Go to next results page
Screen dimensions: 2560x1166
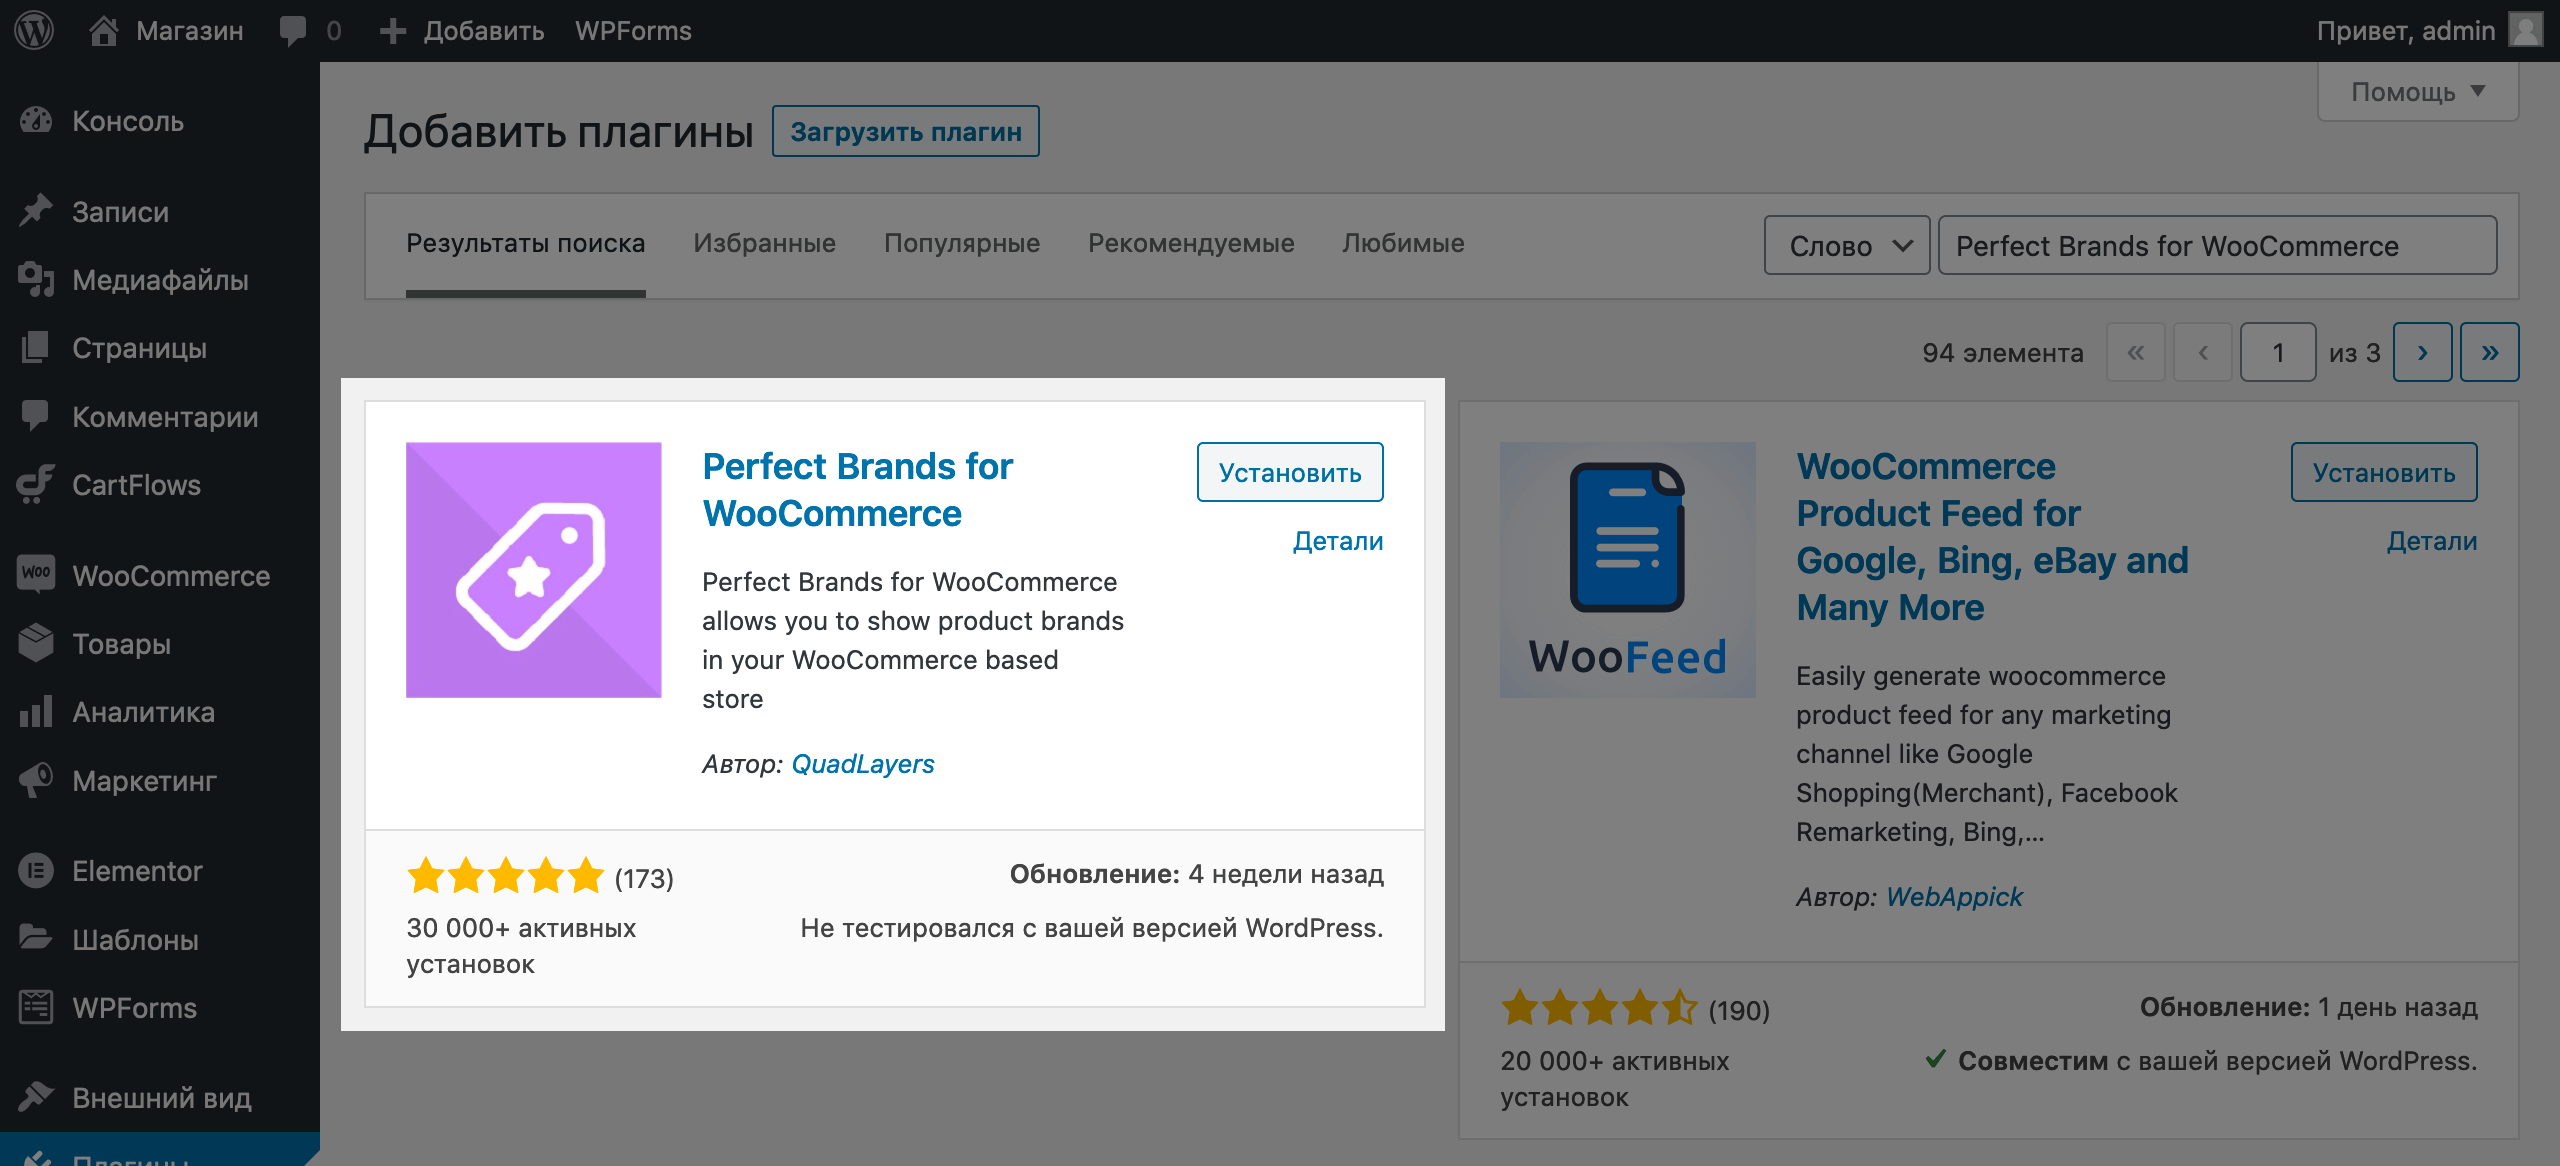[x=2422, y=352]
